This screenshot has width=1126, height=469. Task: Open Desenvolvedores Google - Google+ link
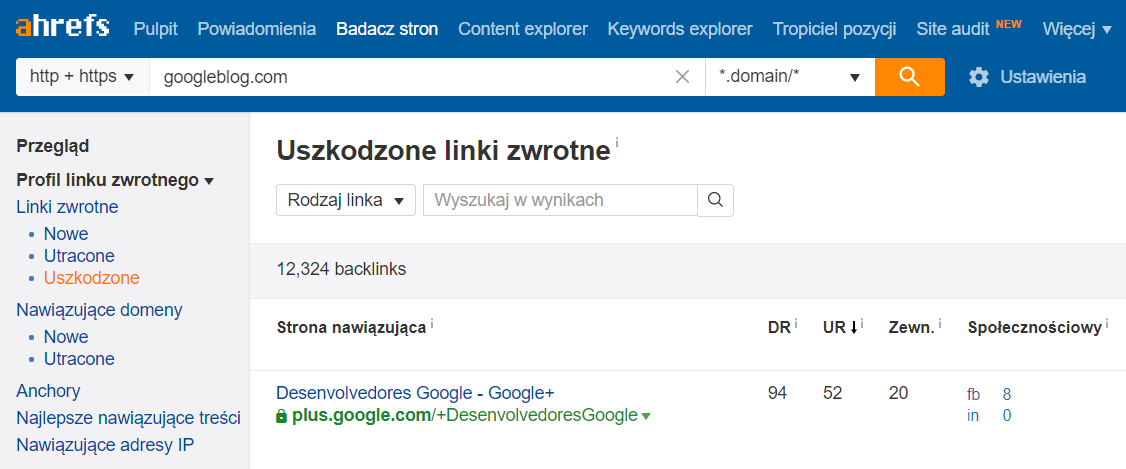(415, 393)
